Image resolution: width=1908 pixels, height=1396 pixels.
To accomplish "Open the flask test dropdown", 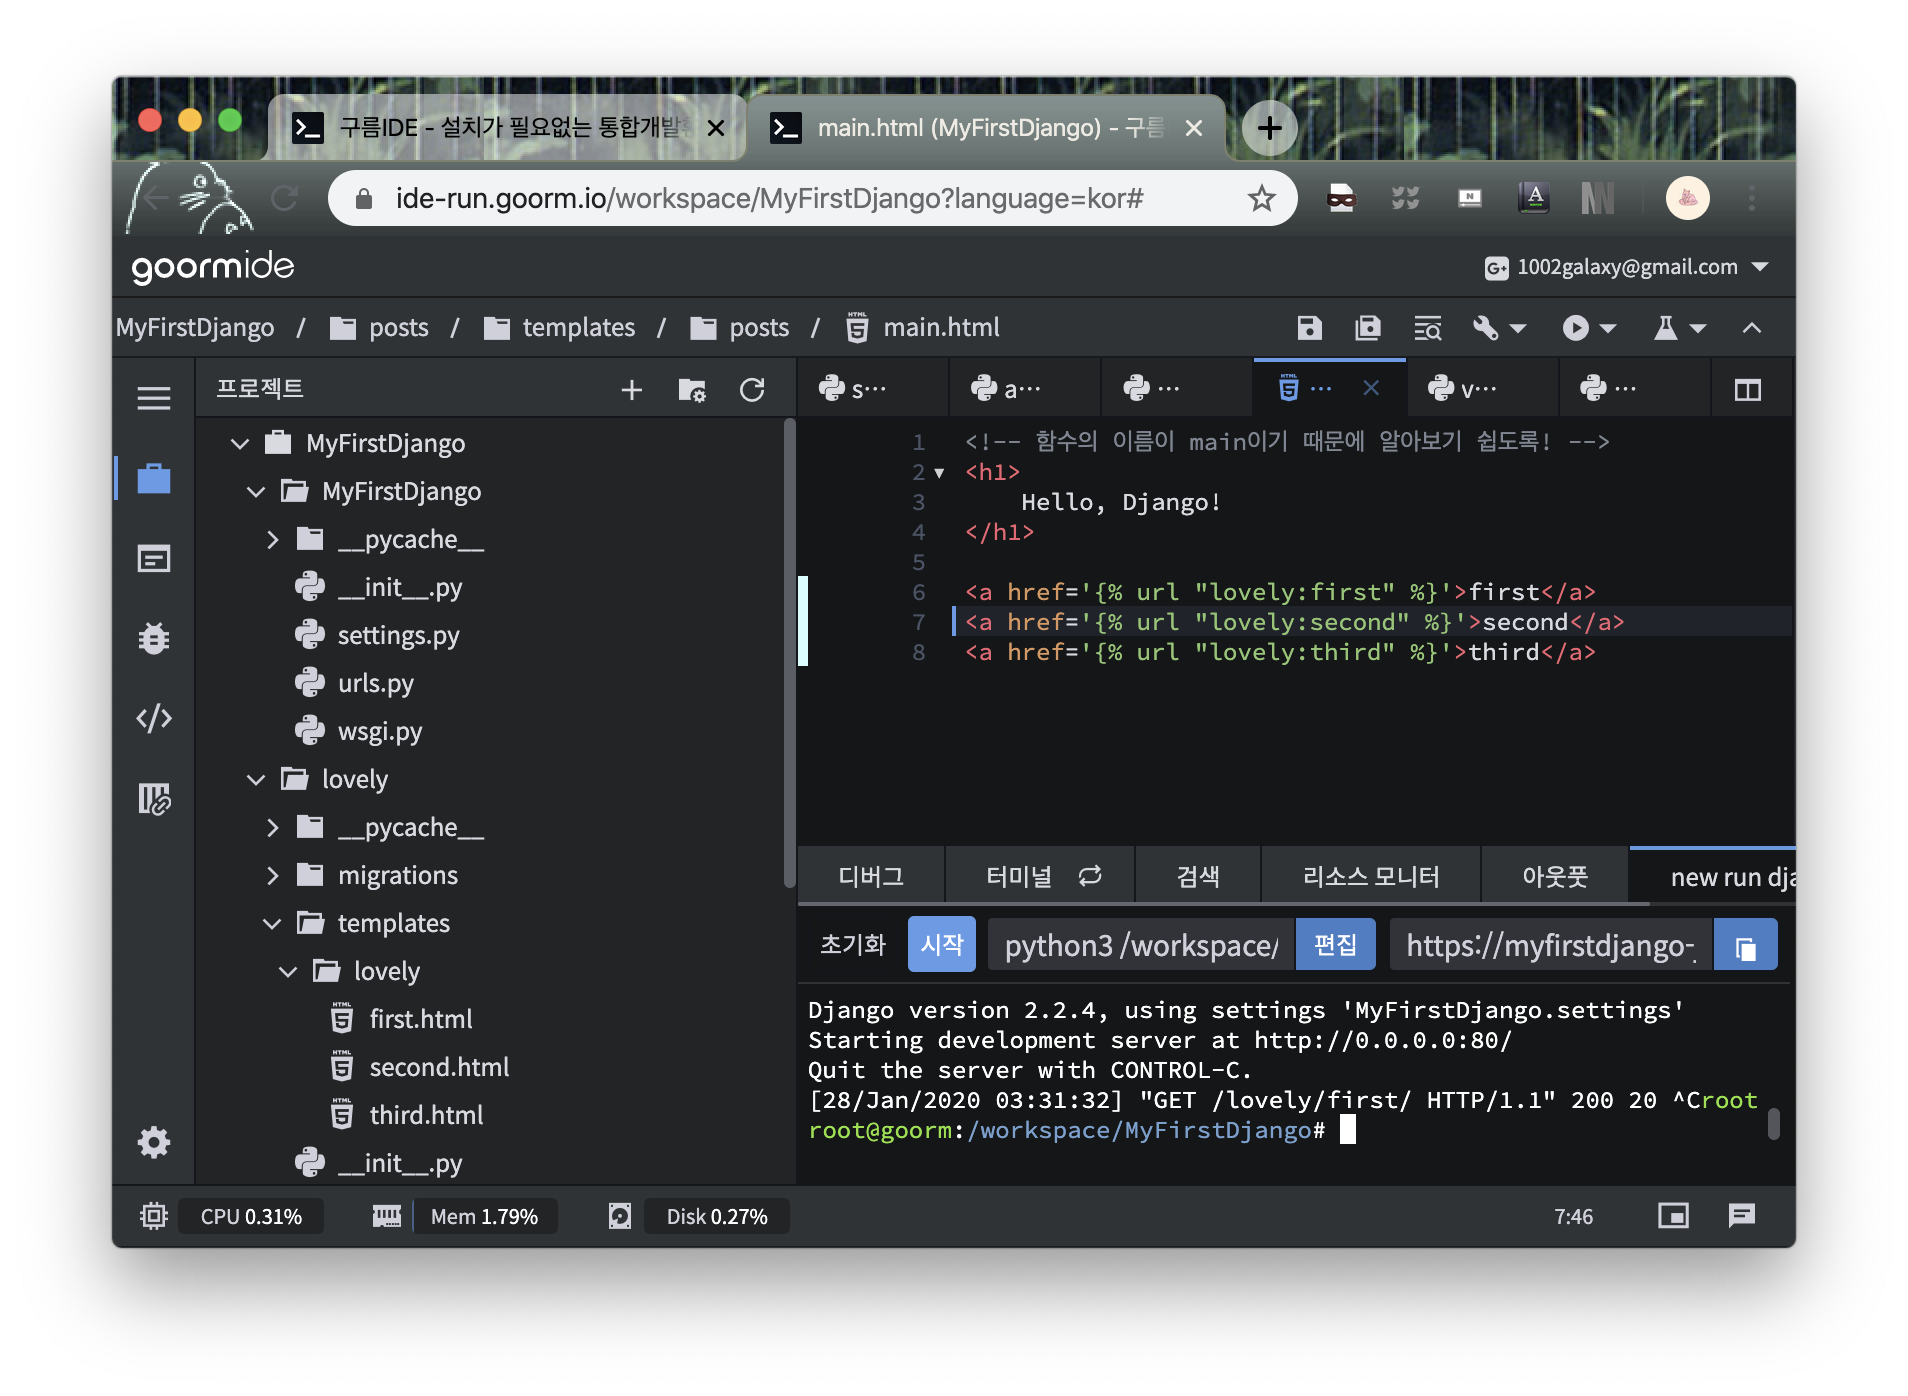I will pyautogui.click(x=1679, y=328).
